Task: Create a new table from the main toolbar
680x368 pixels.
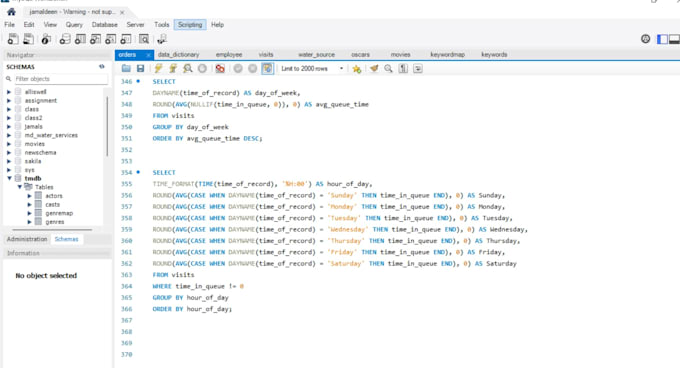Action: tap(80, 39)
